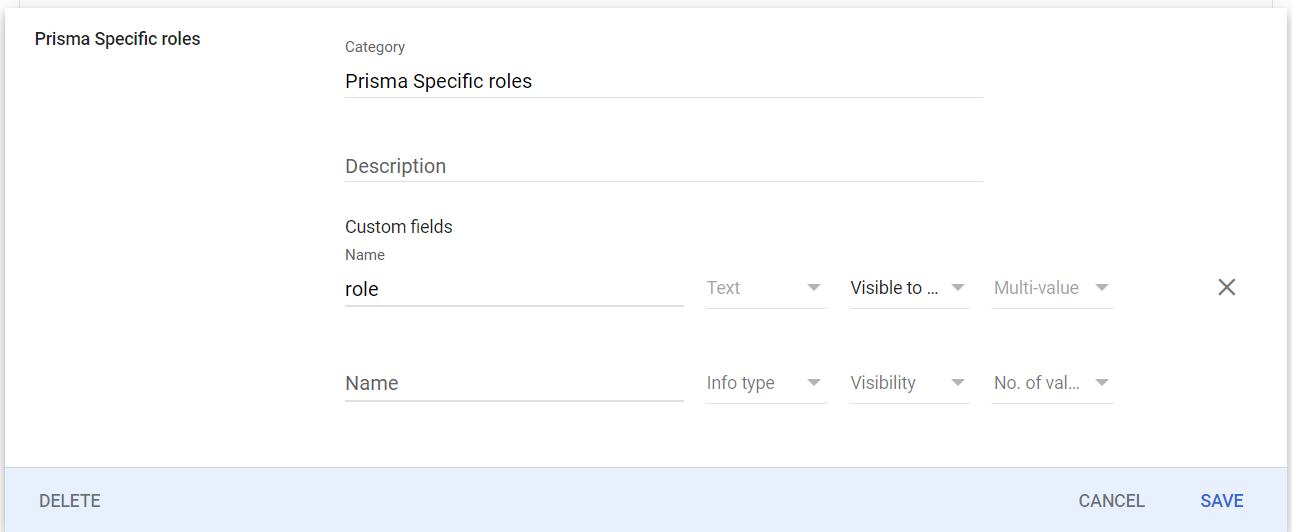The width and height of the screenshot is (1292, 532).
Task: Click the arrow icon beside No. of values
Action: click(x=1101, y=383)
